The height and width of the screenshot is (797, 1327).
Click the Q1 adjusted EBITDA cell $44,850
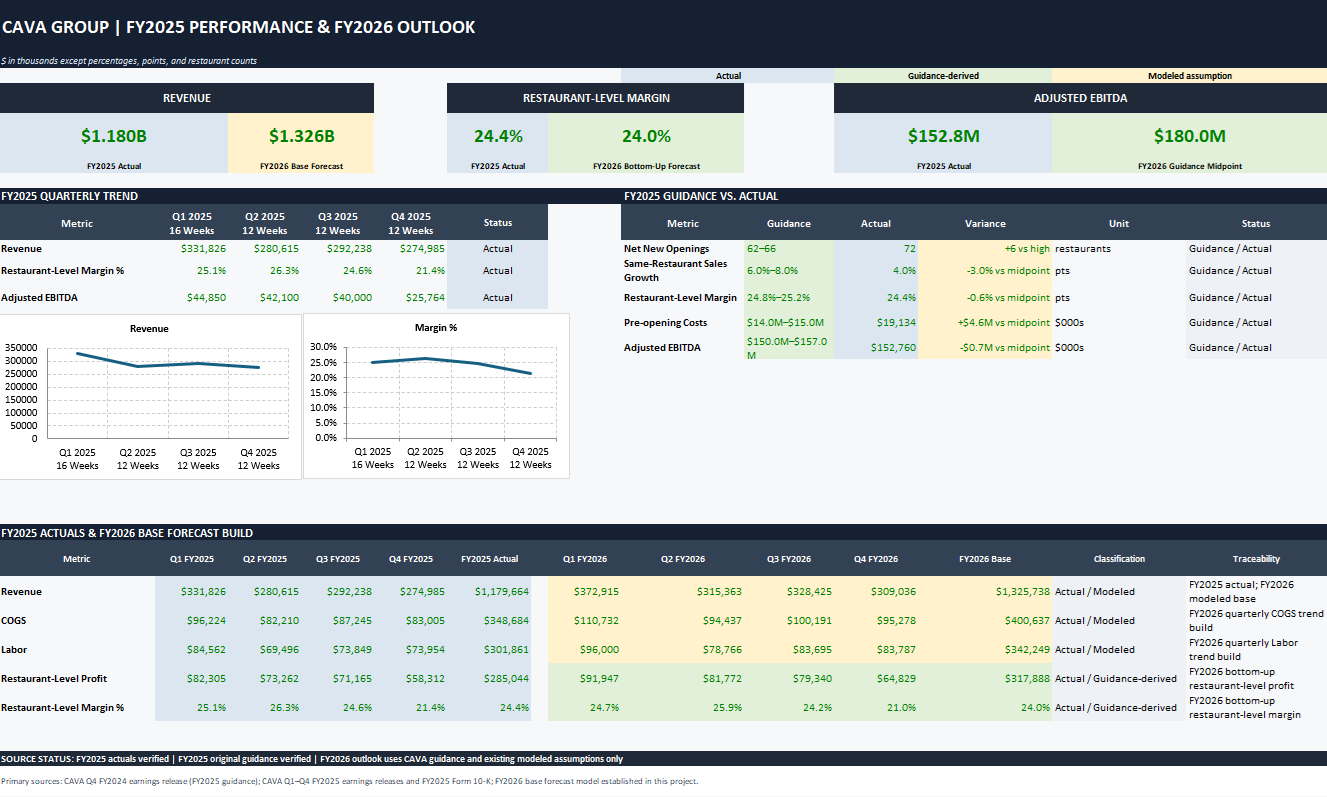pos(192,297)
